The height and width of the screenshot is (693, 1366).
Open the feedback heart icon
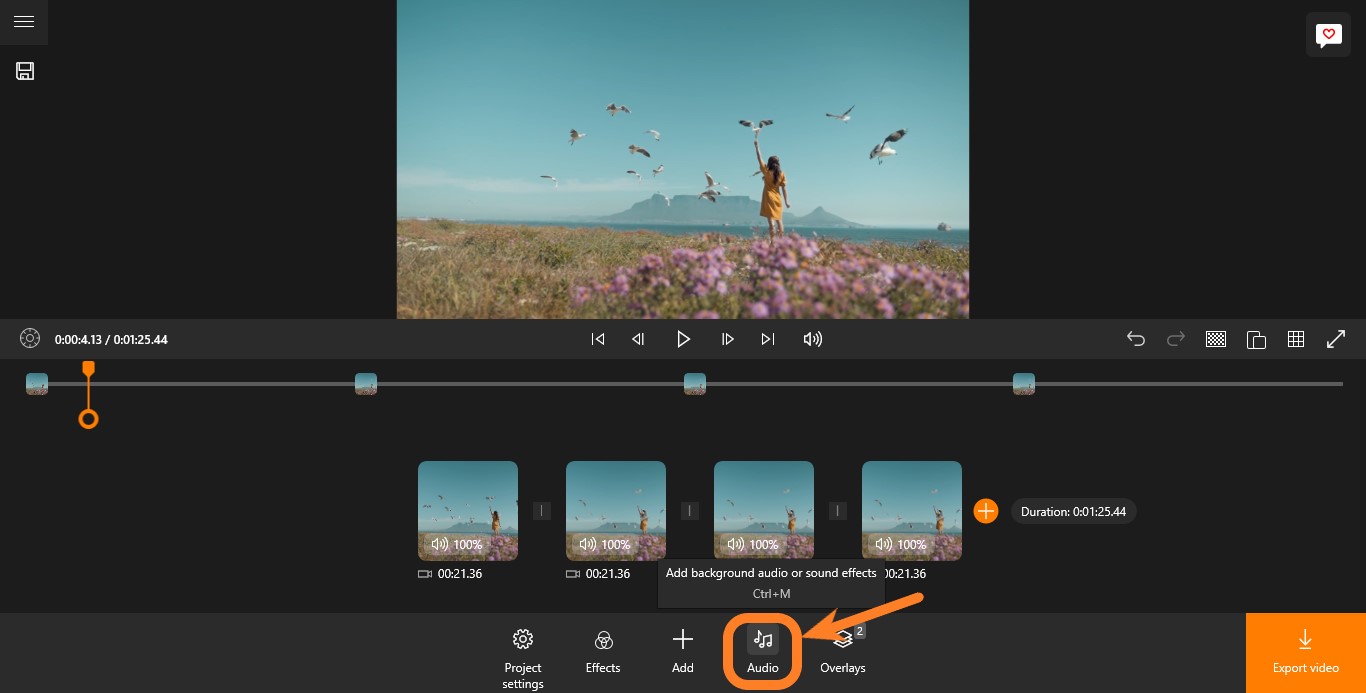pyautogui.click(x=1327, y=36)
